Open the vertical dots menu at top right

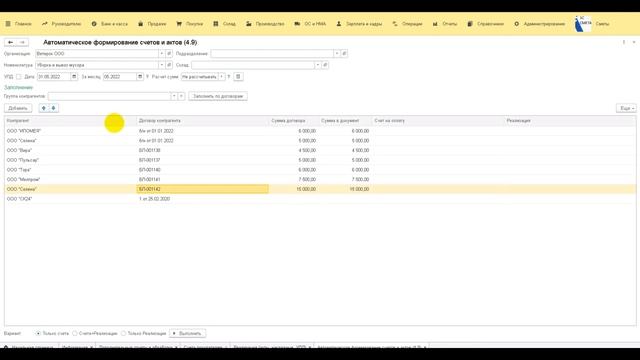[x=624, y=42]
